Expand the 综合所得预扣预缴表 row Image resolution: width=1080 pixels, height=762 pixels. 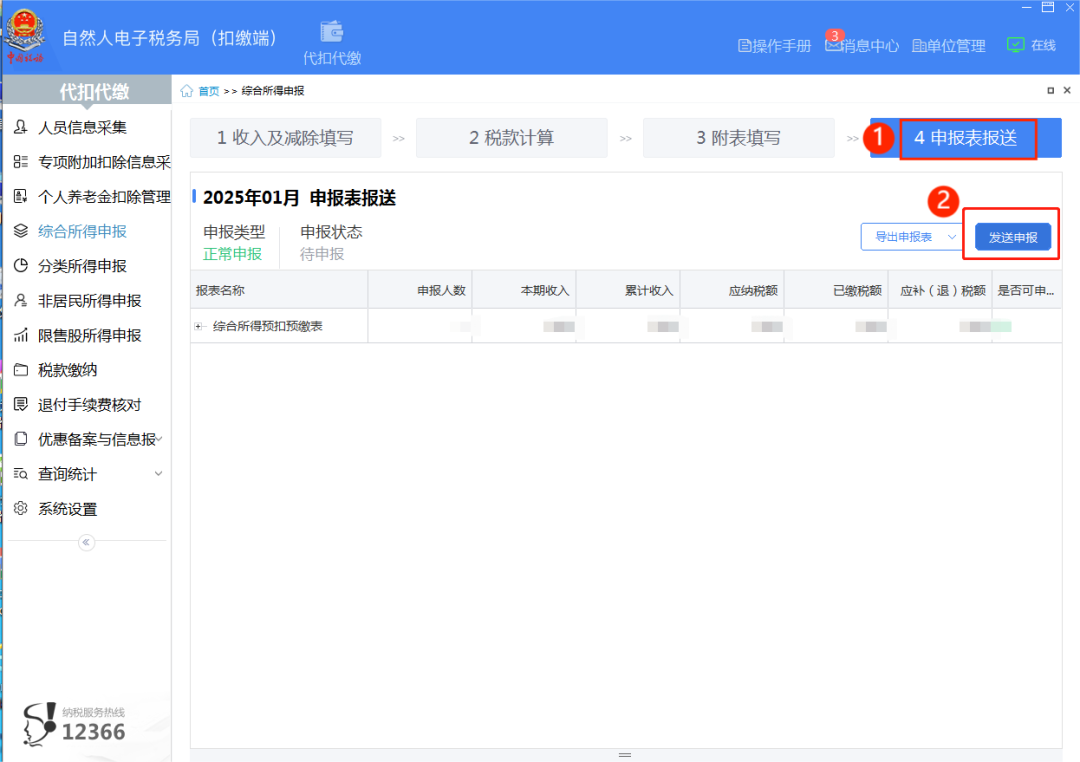(198, 327)
